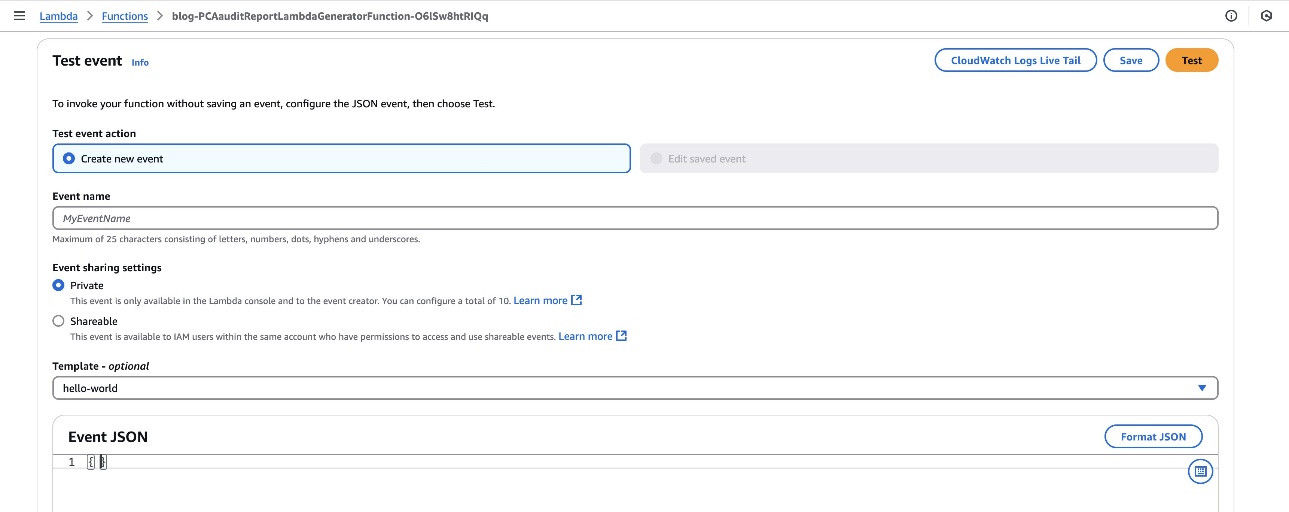Screen dimensions: 1289x512
Task: Open the Info link next to Test event
Action: click(140, 62)
